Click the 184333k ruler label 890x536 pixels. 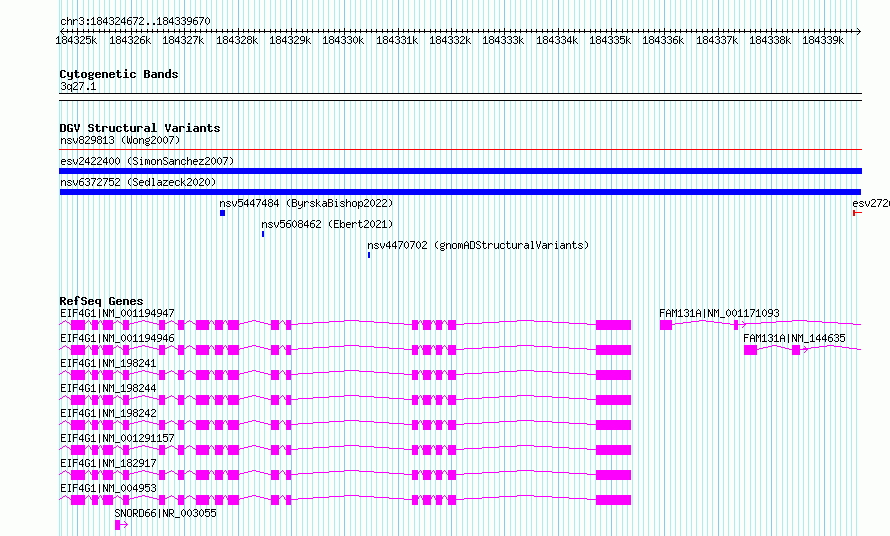click(503, 40)
